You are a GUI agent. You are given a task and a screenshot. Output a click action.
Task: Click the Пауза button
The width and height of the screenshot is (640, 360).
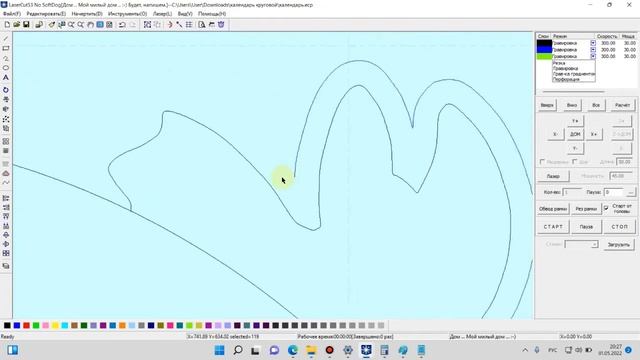(586, 227)
